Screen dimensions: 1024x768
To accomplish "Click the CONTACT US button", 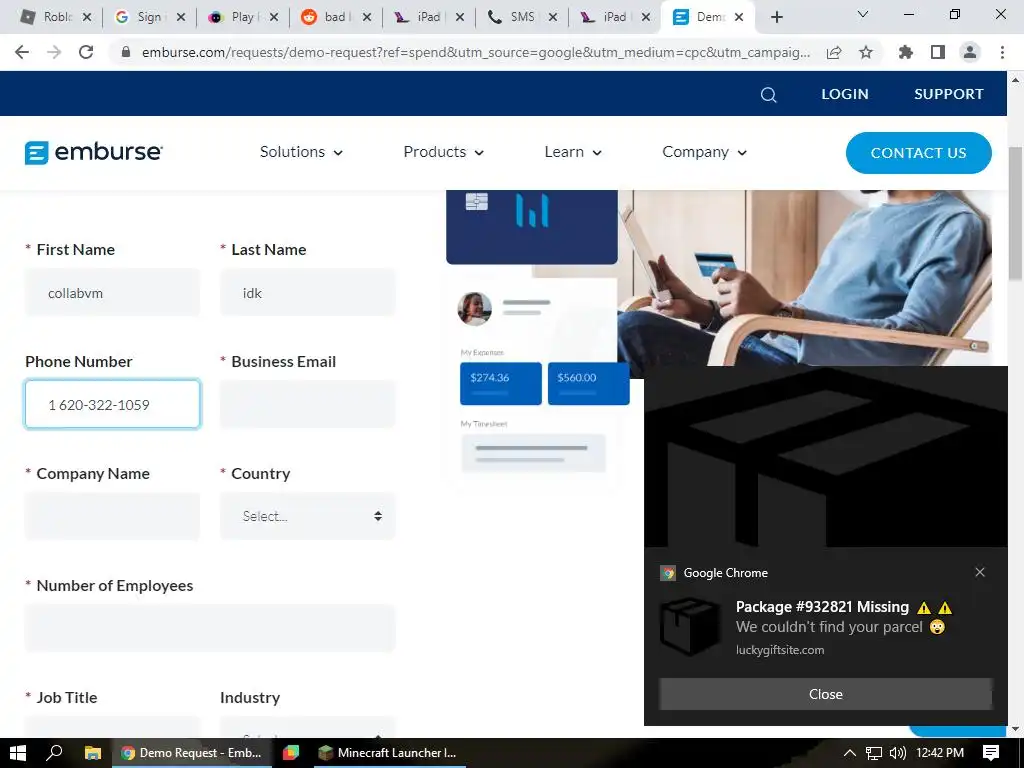I will (x=918, y=153).
